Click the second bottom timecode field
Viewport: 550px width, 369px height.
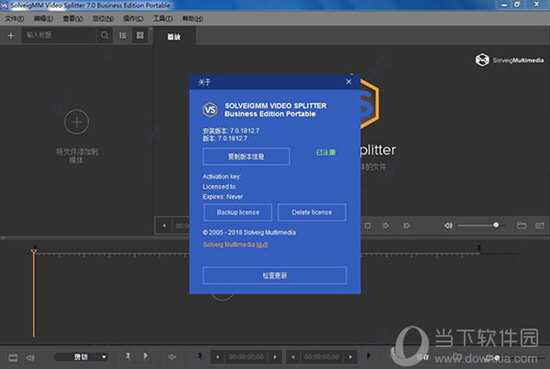(322, 357)
